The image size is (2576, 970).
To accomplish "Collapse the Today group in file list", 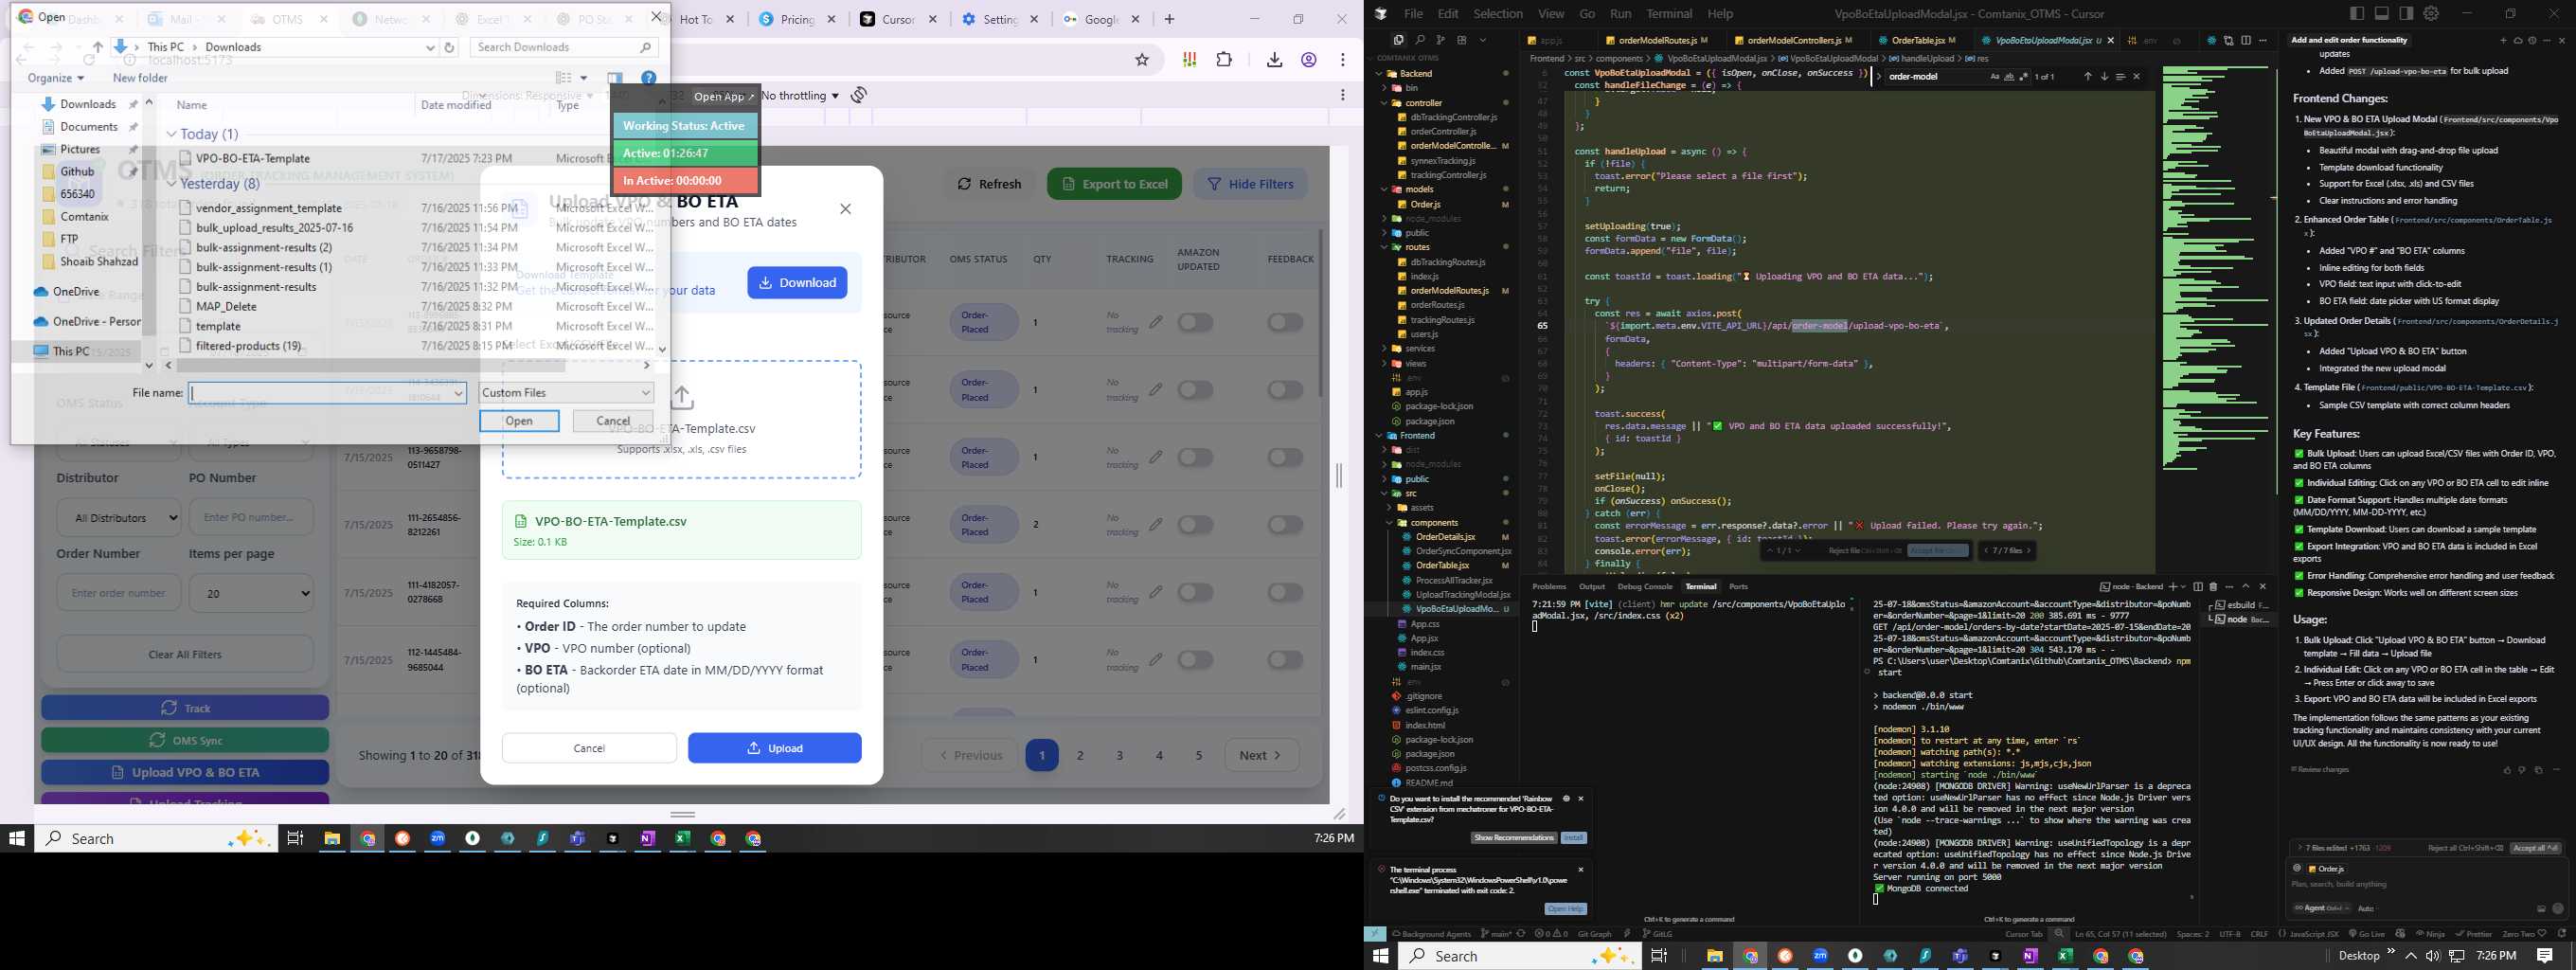I will [x=172, y=134].
